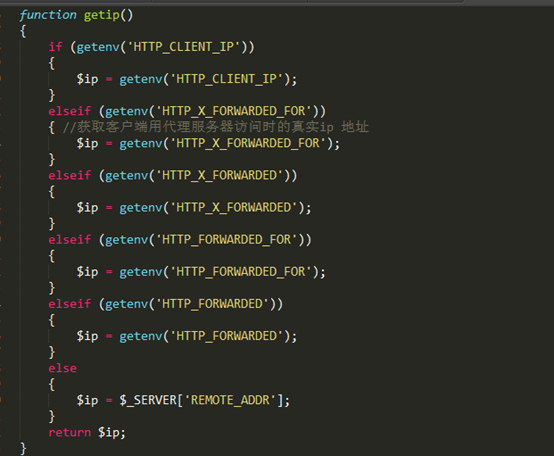The height and width of the screenshot is (456, 554).
Task: Click the italic function keyword
Action: point(48,14)
